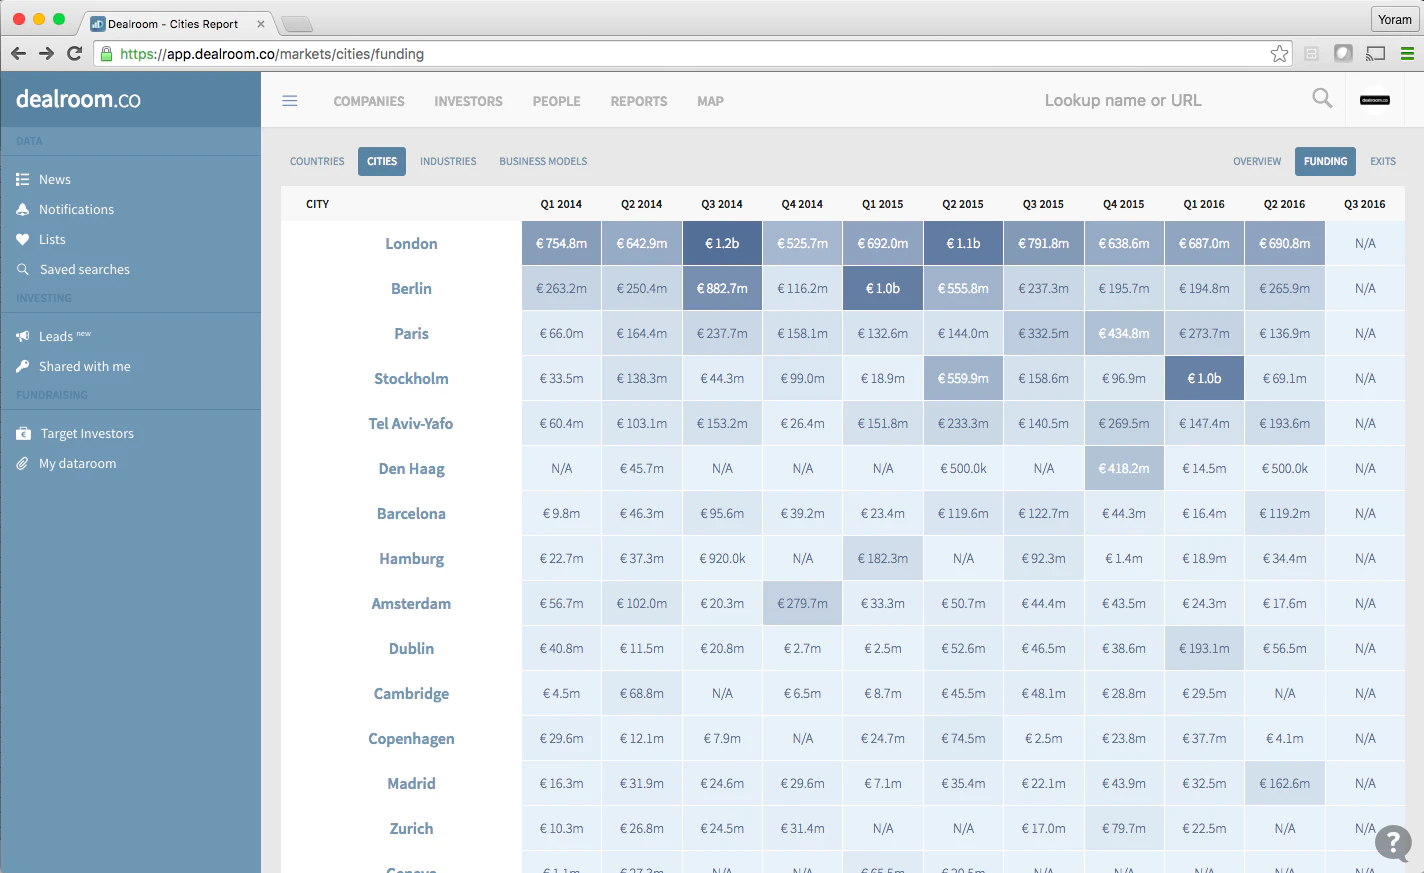Open the Berlin city link
Screen dimensions: 1424x873
[411, 289]
